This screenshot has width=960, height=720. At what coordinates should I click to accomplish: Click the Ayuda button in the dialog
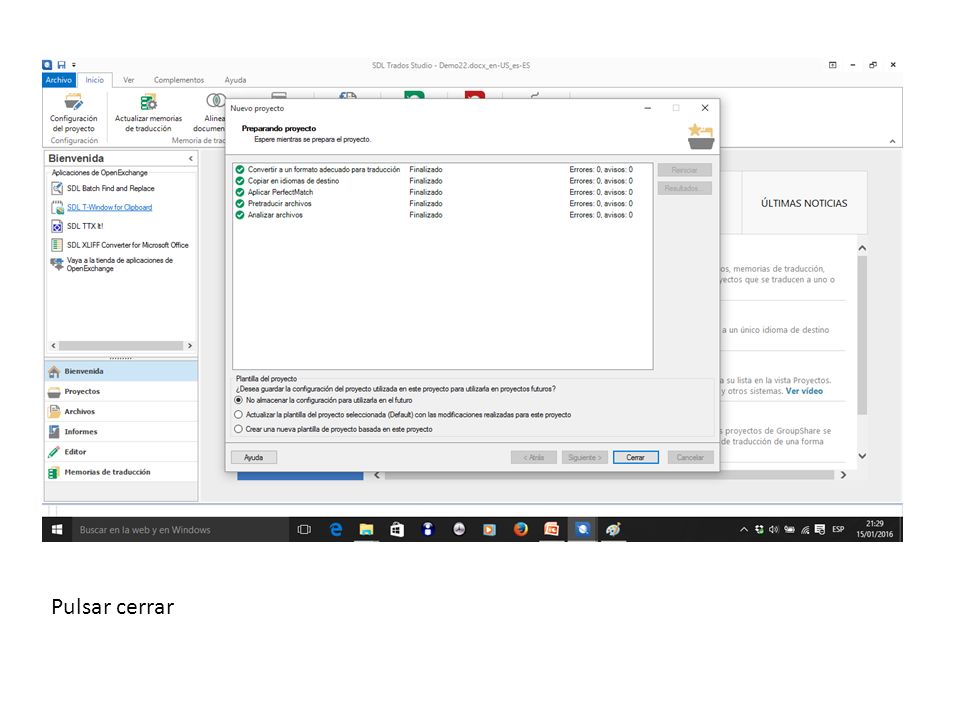pyautogui.click(x=253, y=457)
